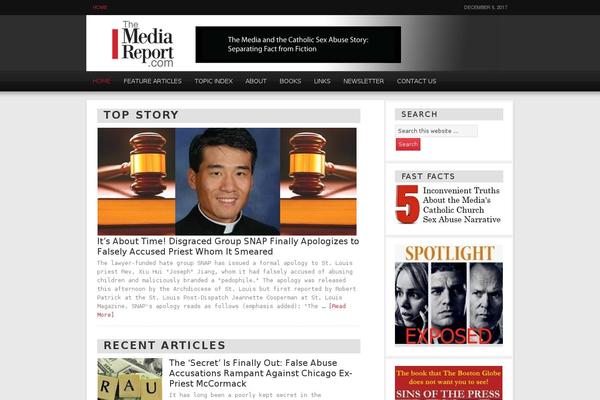
Task: Click the RECENT ARTICLES heading
Action: coord(164,345)
